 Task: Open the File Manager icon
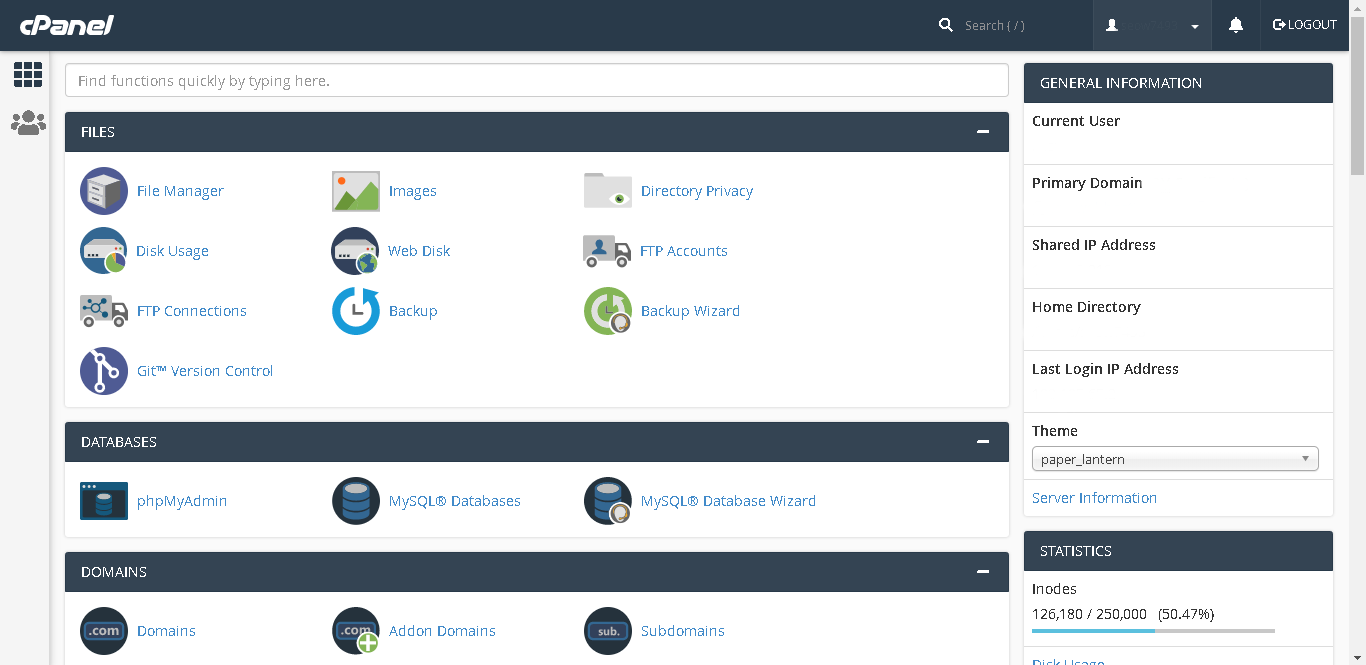click(x=104, y=191)
